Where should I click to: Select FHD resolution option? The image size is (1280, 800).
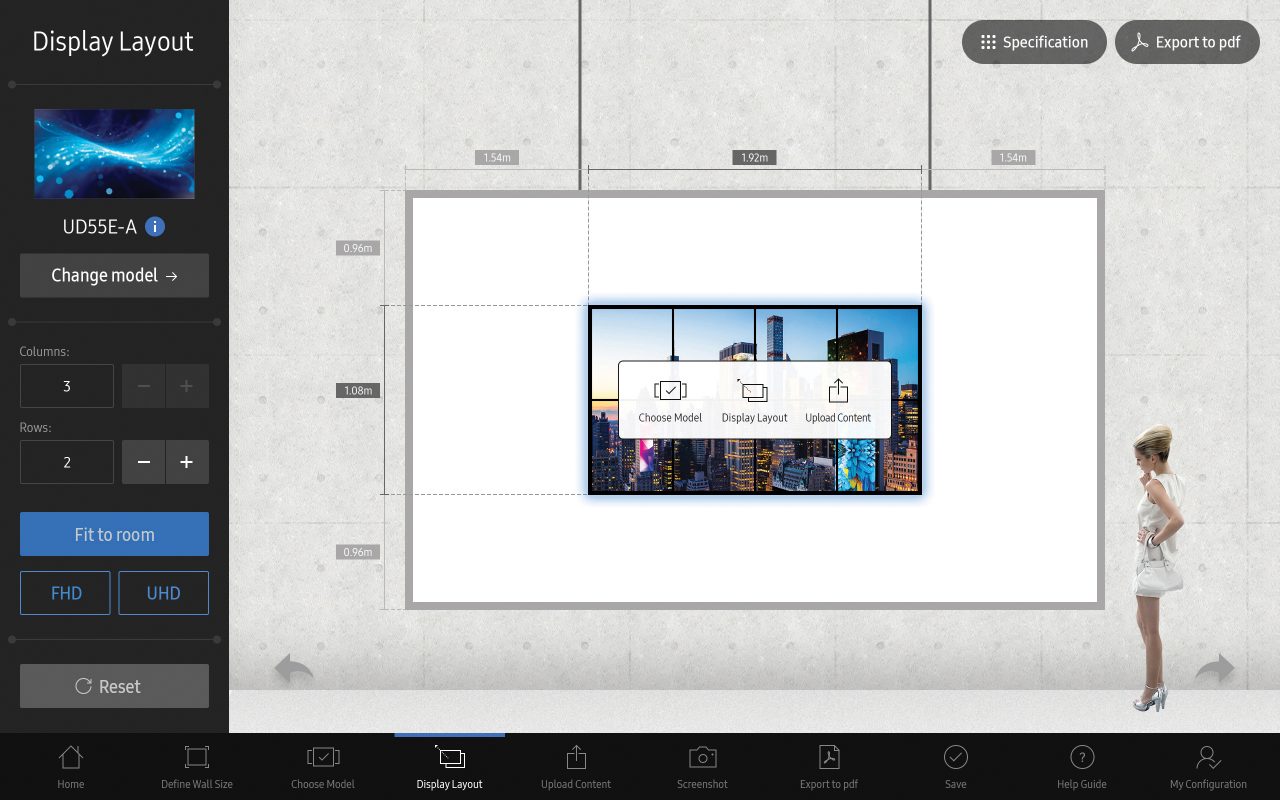point(66,593)
